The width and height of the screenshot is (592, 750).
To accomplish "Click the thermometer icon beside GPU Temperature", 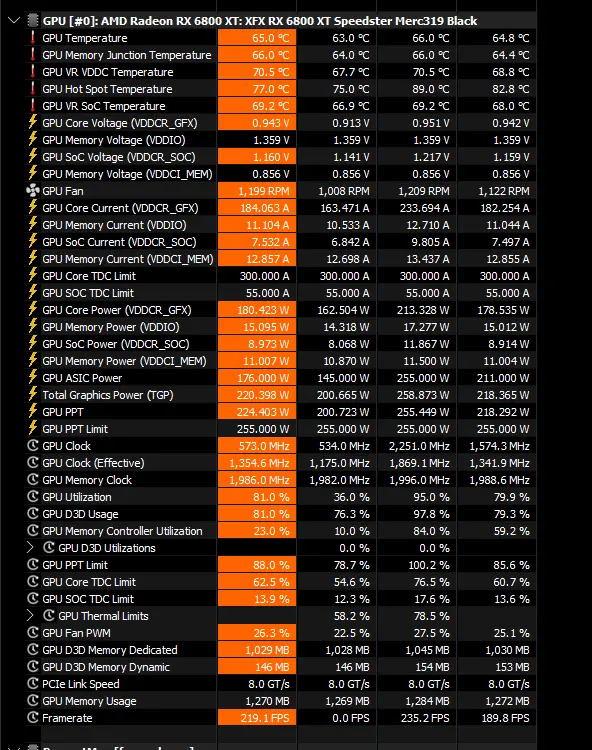I will coord(33,38).
